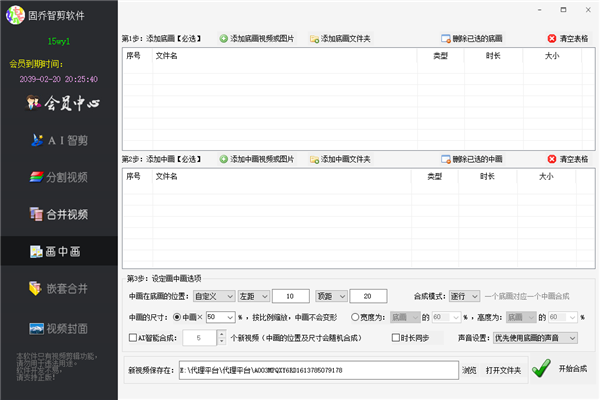Click 类型 column header in 底画 table
The width and height of the screenshot is (600, 400).
point(440,56)
